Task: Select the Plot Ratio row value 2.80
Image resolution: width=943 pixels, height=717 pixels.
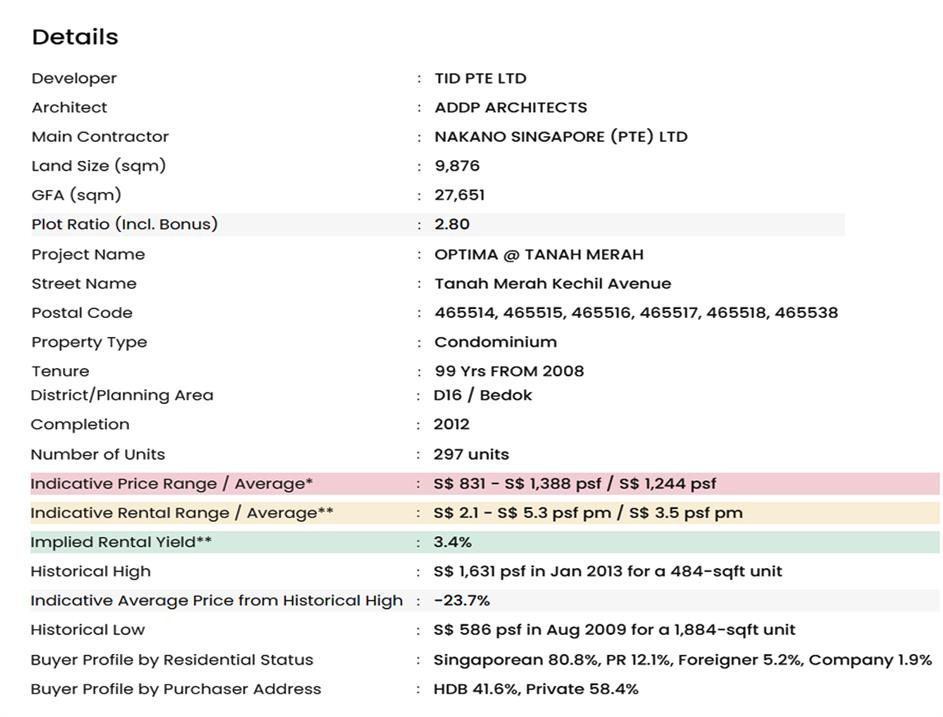Action: [452, 224]
